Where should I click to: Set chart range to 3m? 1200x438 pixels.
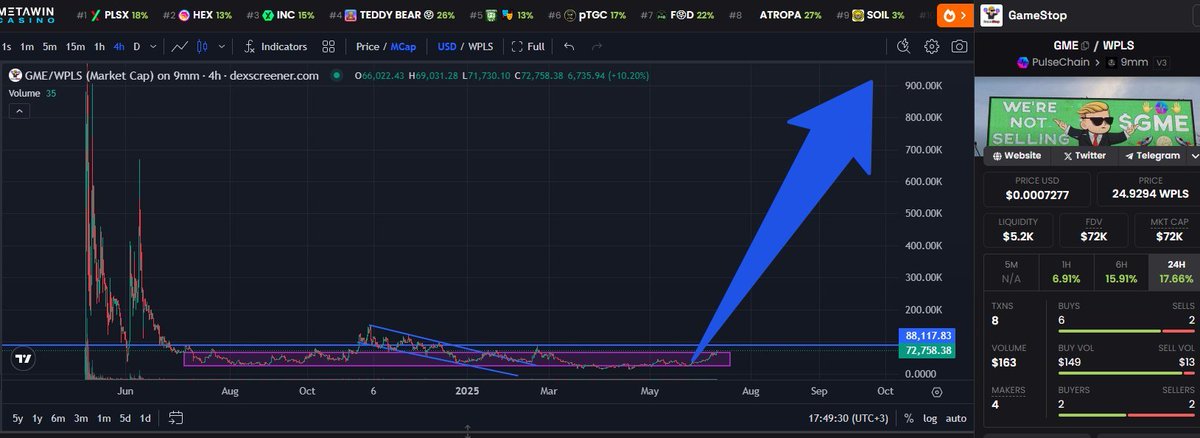[x=81, y=418]
